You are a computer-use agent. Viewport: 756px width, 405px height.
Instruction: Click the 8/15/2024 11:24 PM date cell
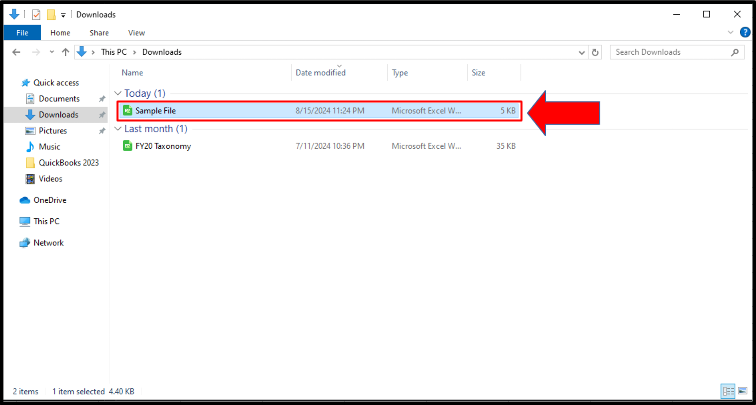[330, 111]
